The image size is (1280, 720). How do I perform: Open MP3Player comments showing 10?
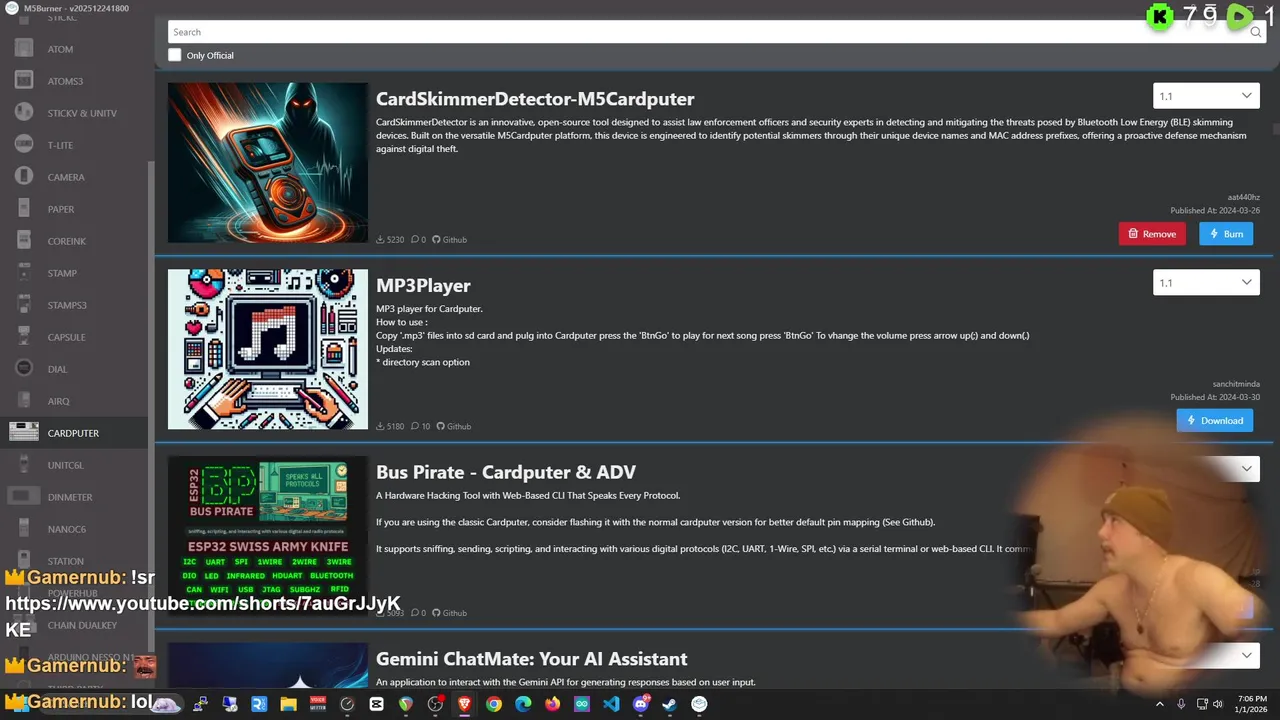point(420,426)
